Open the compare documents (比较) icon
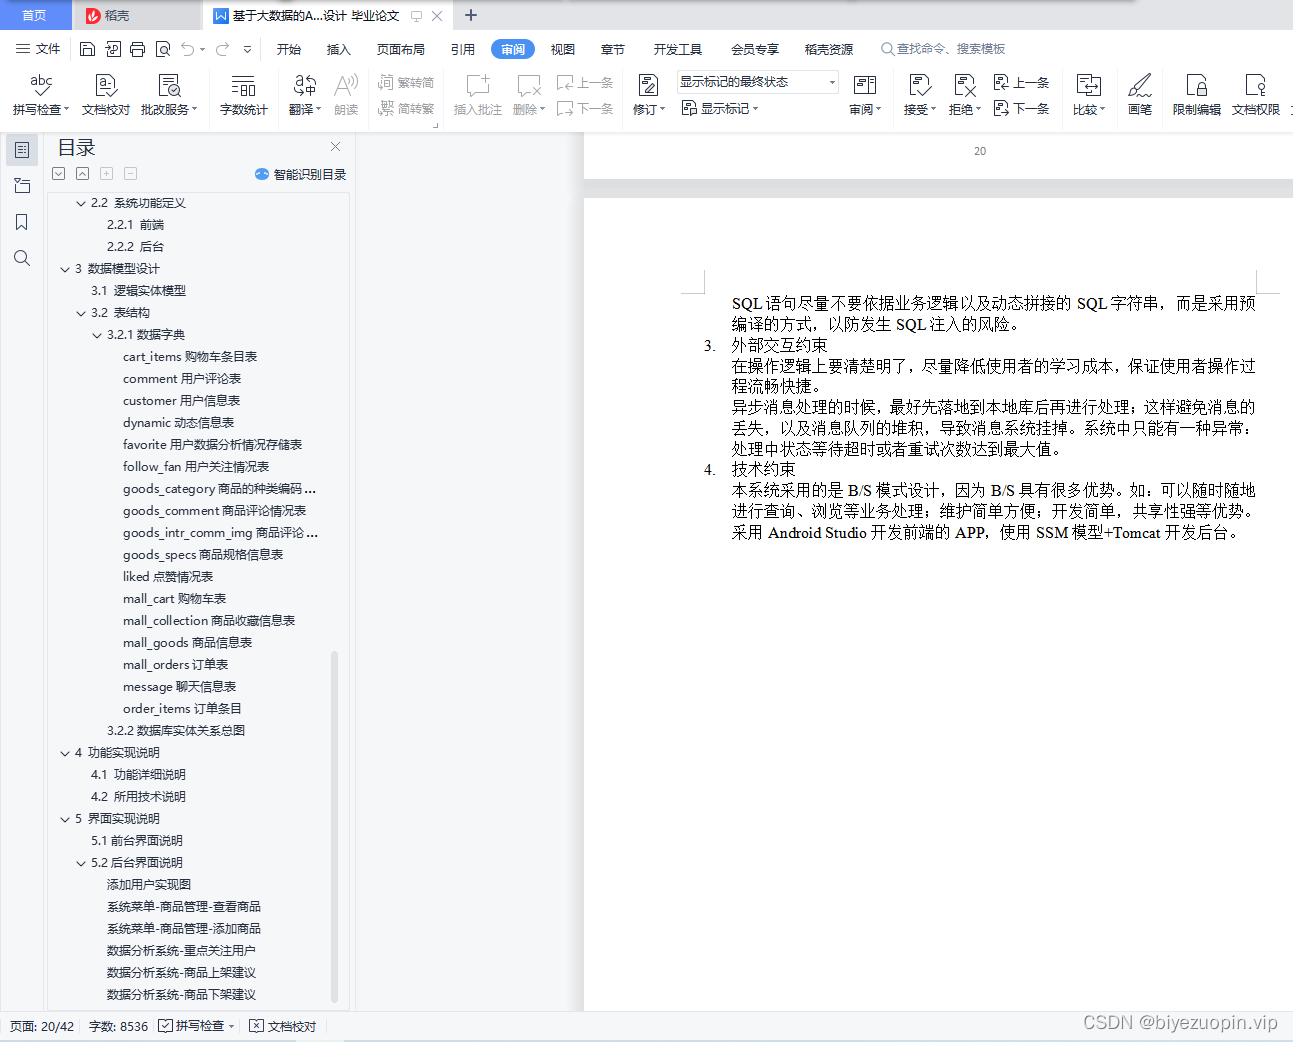 [x=1089, y=95]
